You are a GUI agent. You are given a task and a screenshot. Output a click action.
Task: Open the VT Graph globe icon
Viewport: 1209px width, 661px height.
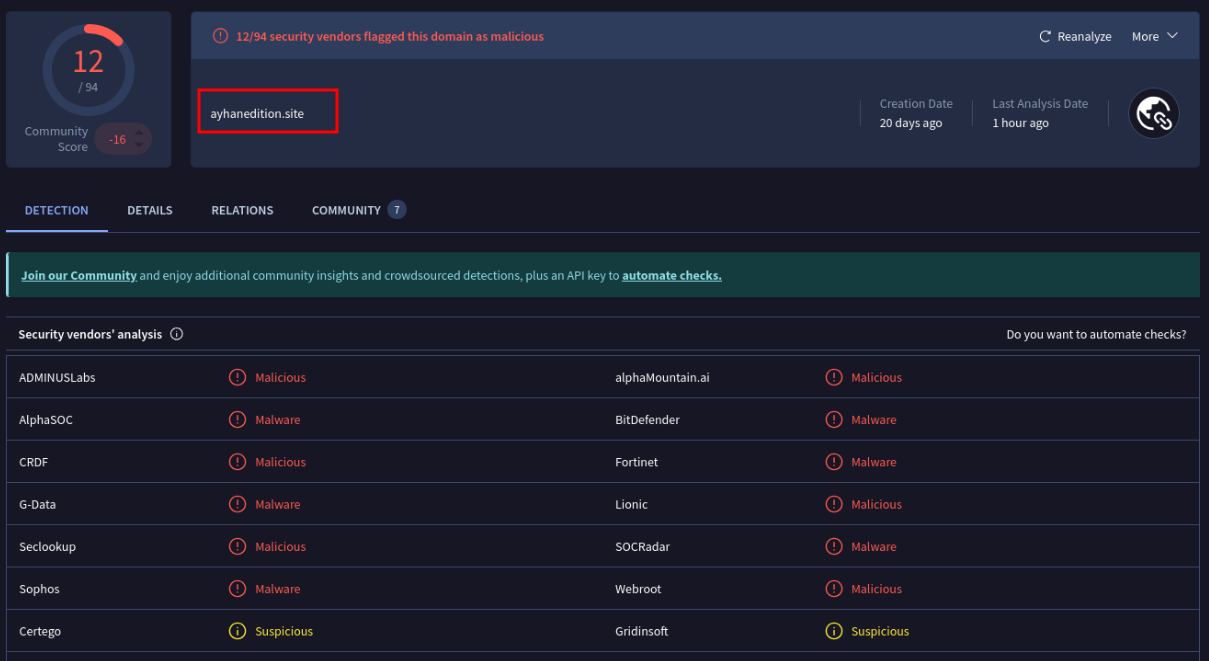pyautogui.click(x=1154, y=112)
